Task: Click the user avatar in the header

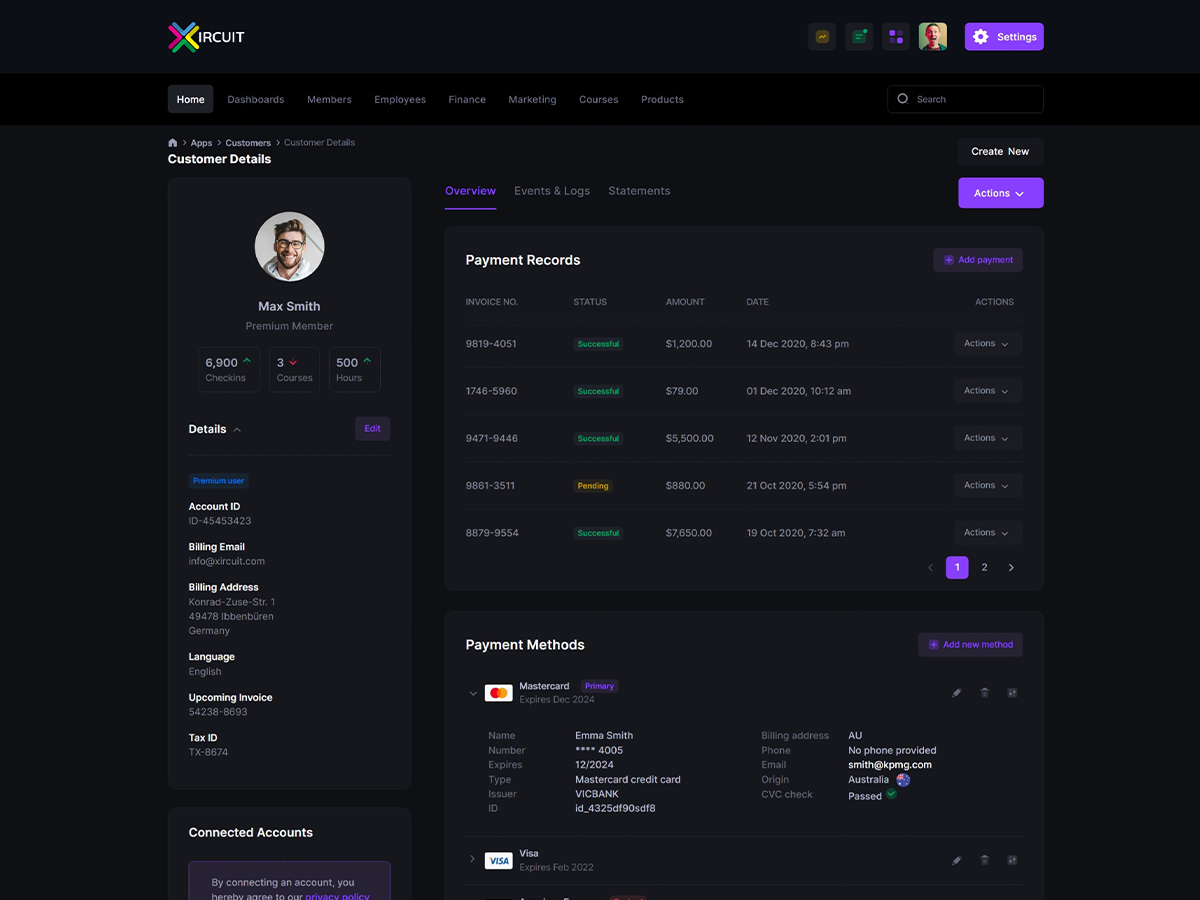Action: pos(933,37)
